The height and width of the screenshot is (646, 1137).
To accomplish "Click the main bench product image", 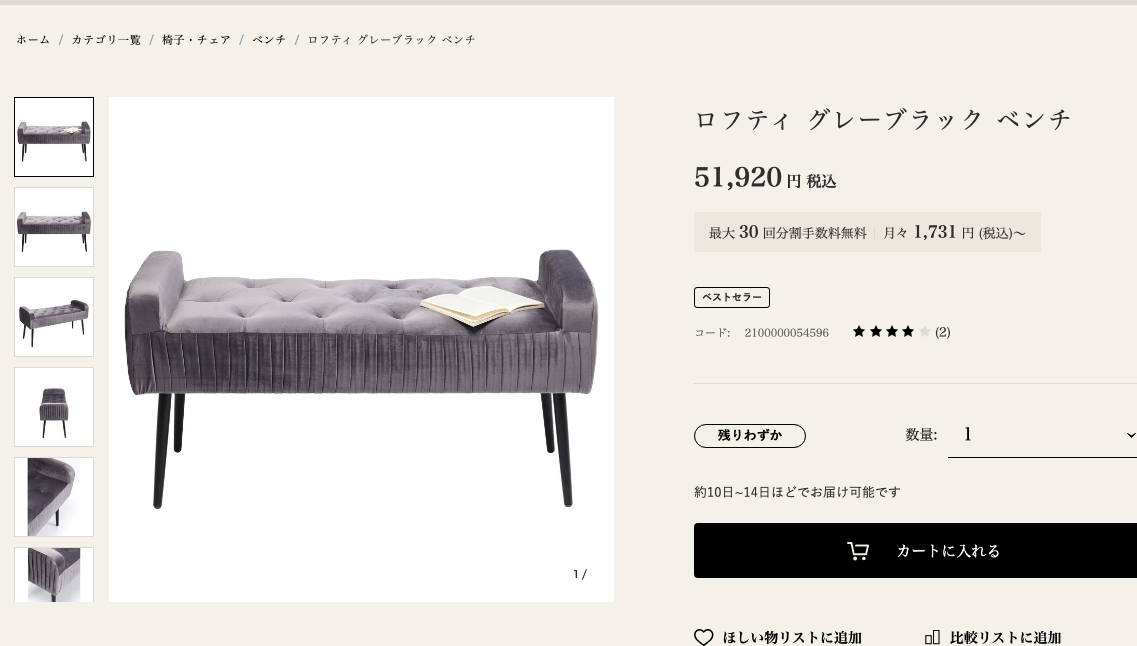I will 361,349.
